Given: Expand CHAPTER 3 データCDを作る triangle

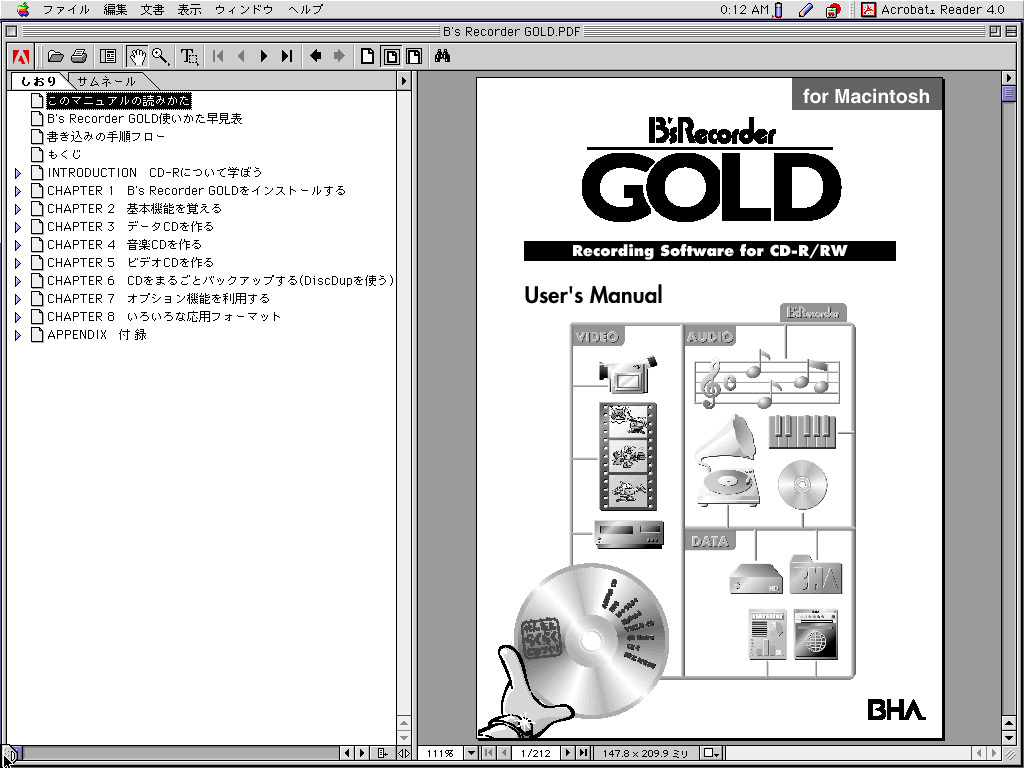Looking at the screenshot, I should coord(18,227).
